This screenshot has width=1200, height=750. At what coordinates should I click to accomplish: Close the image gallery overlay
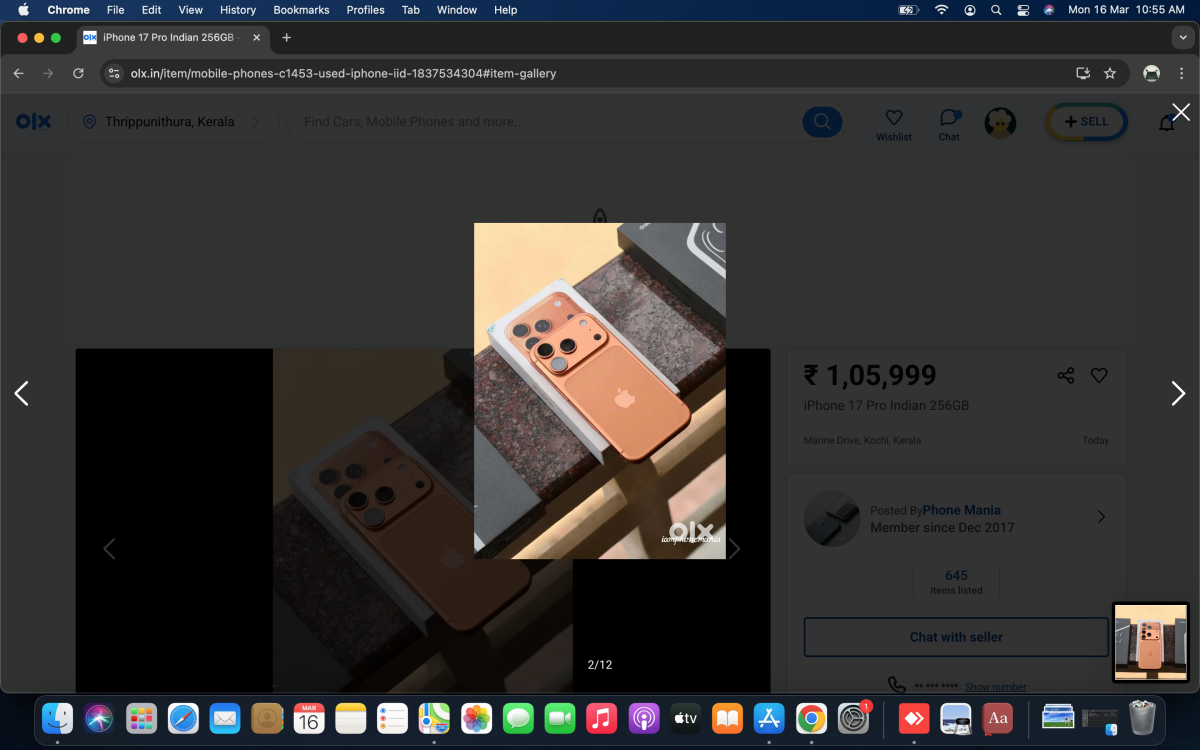click(1181, 112)
